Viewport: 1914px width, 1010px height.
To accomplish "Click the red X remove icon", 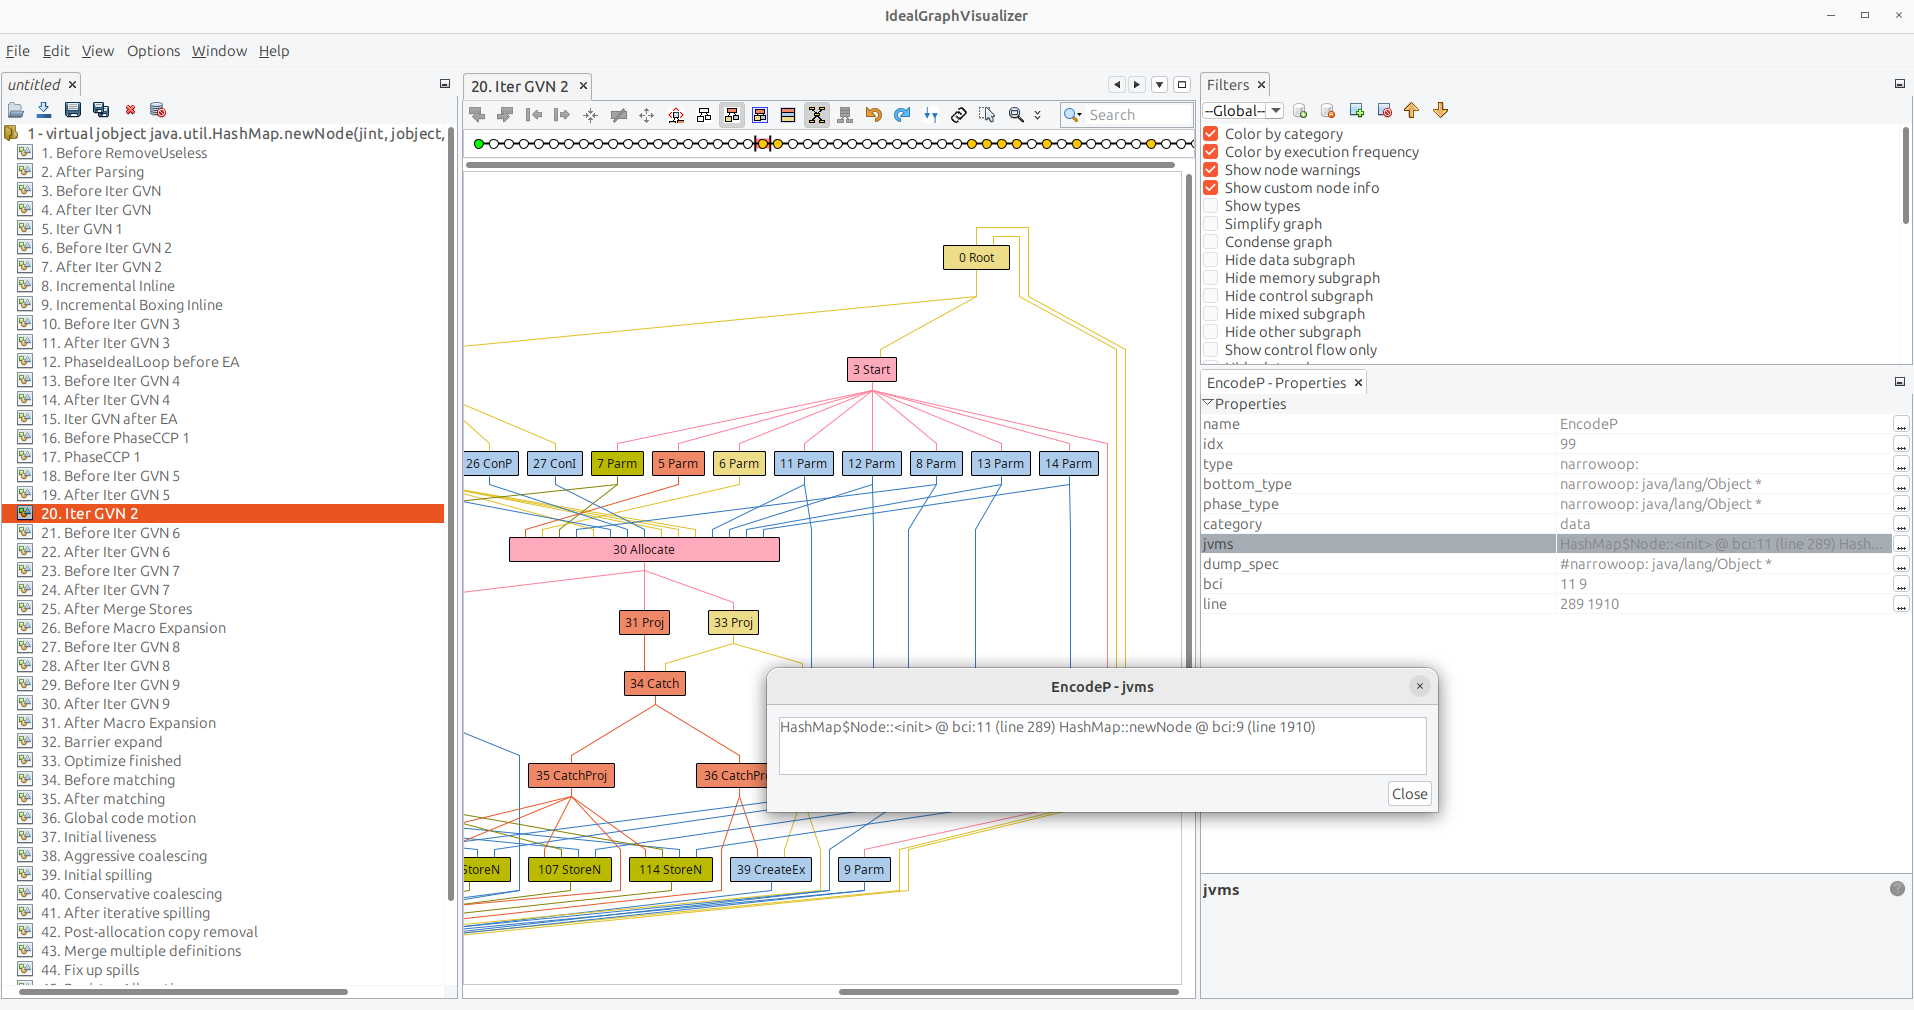I will (130, 110).
